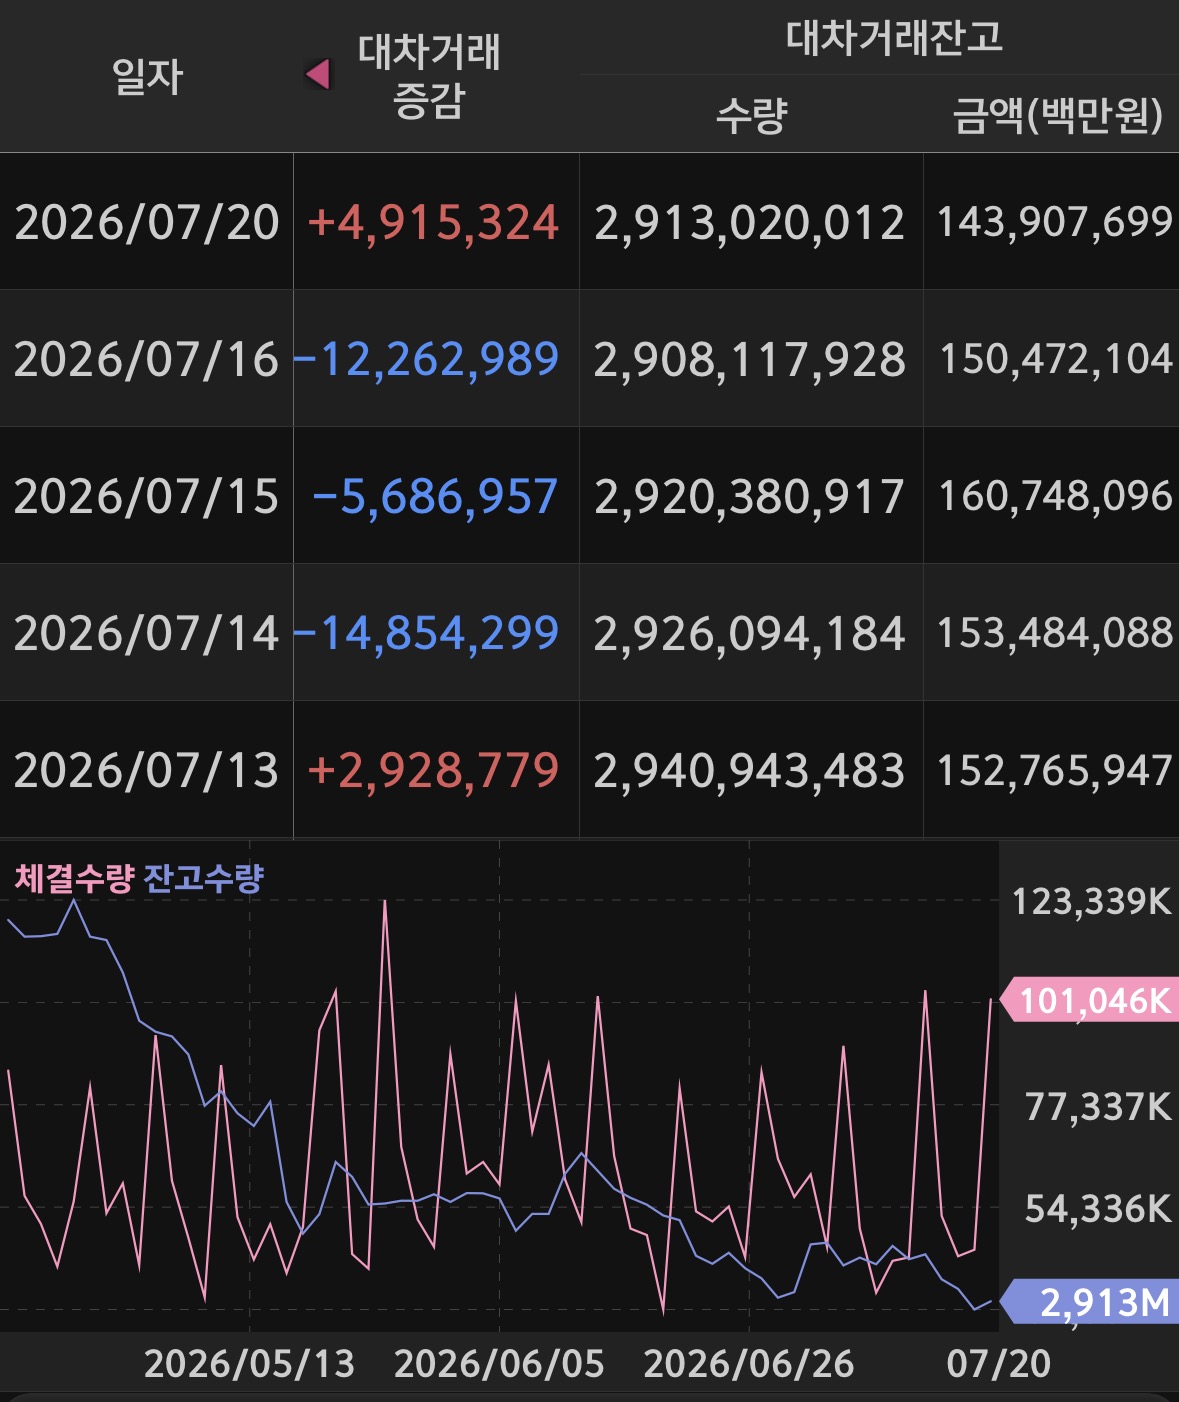Tap the +4,915,324 change value

tap(433, 222)
